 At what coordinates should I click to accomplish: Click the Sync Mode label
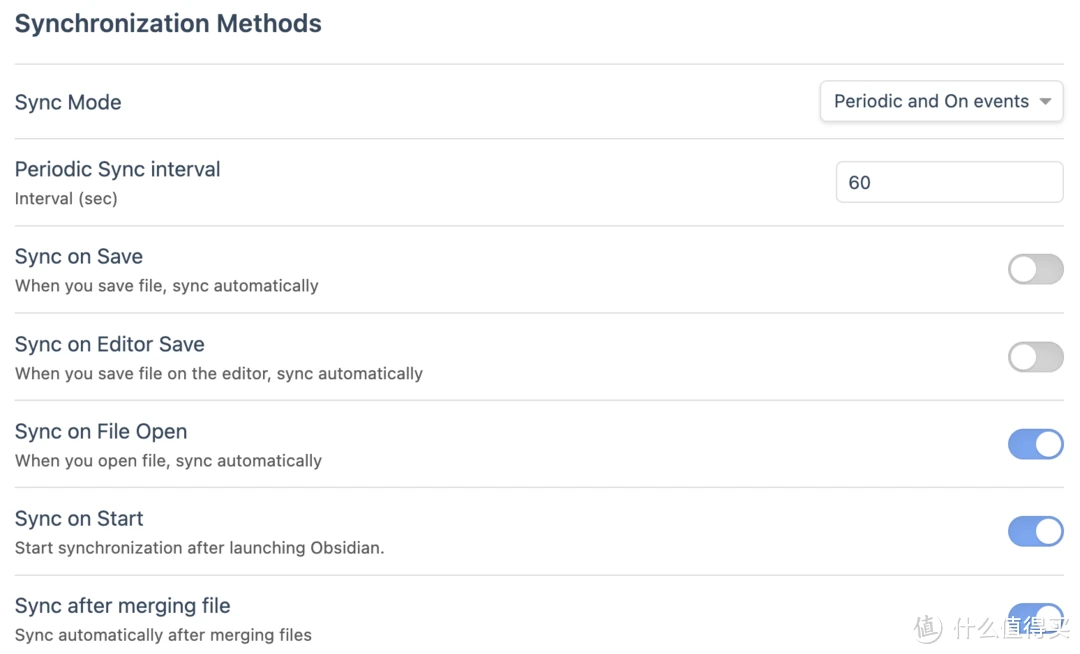point(68,102)
